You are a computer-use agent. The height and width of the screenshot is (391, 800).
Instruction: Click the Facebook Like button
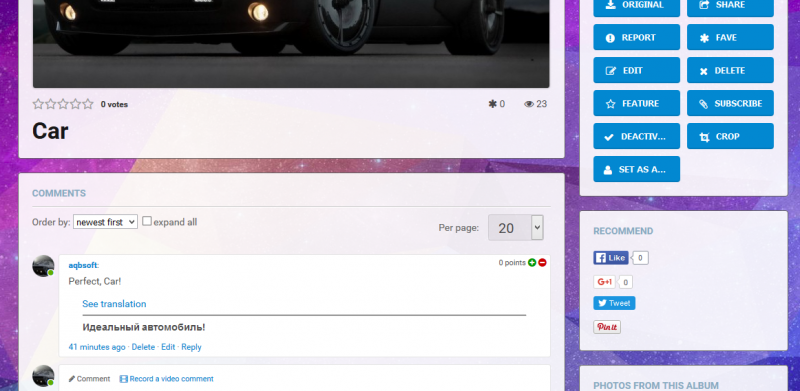pos(611,258)
